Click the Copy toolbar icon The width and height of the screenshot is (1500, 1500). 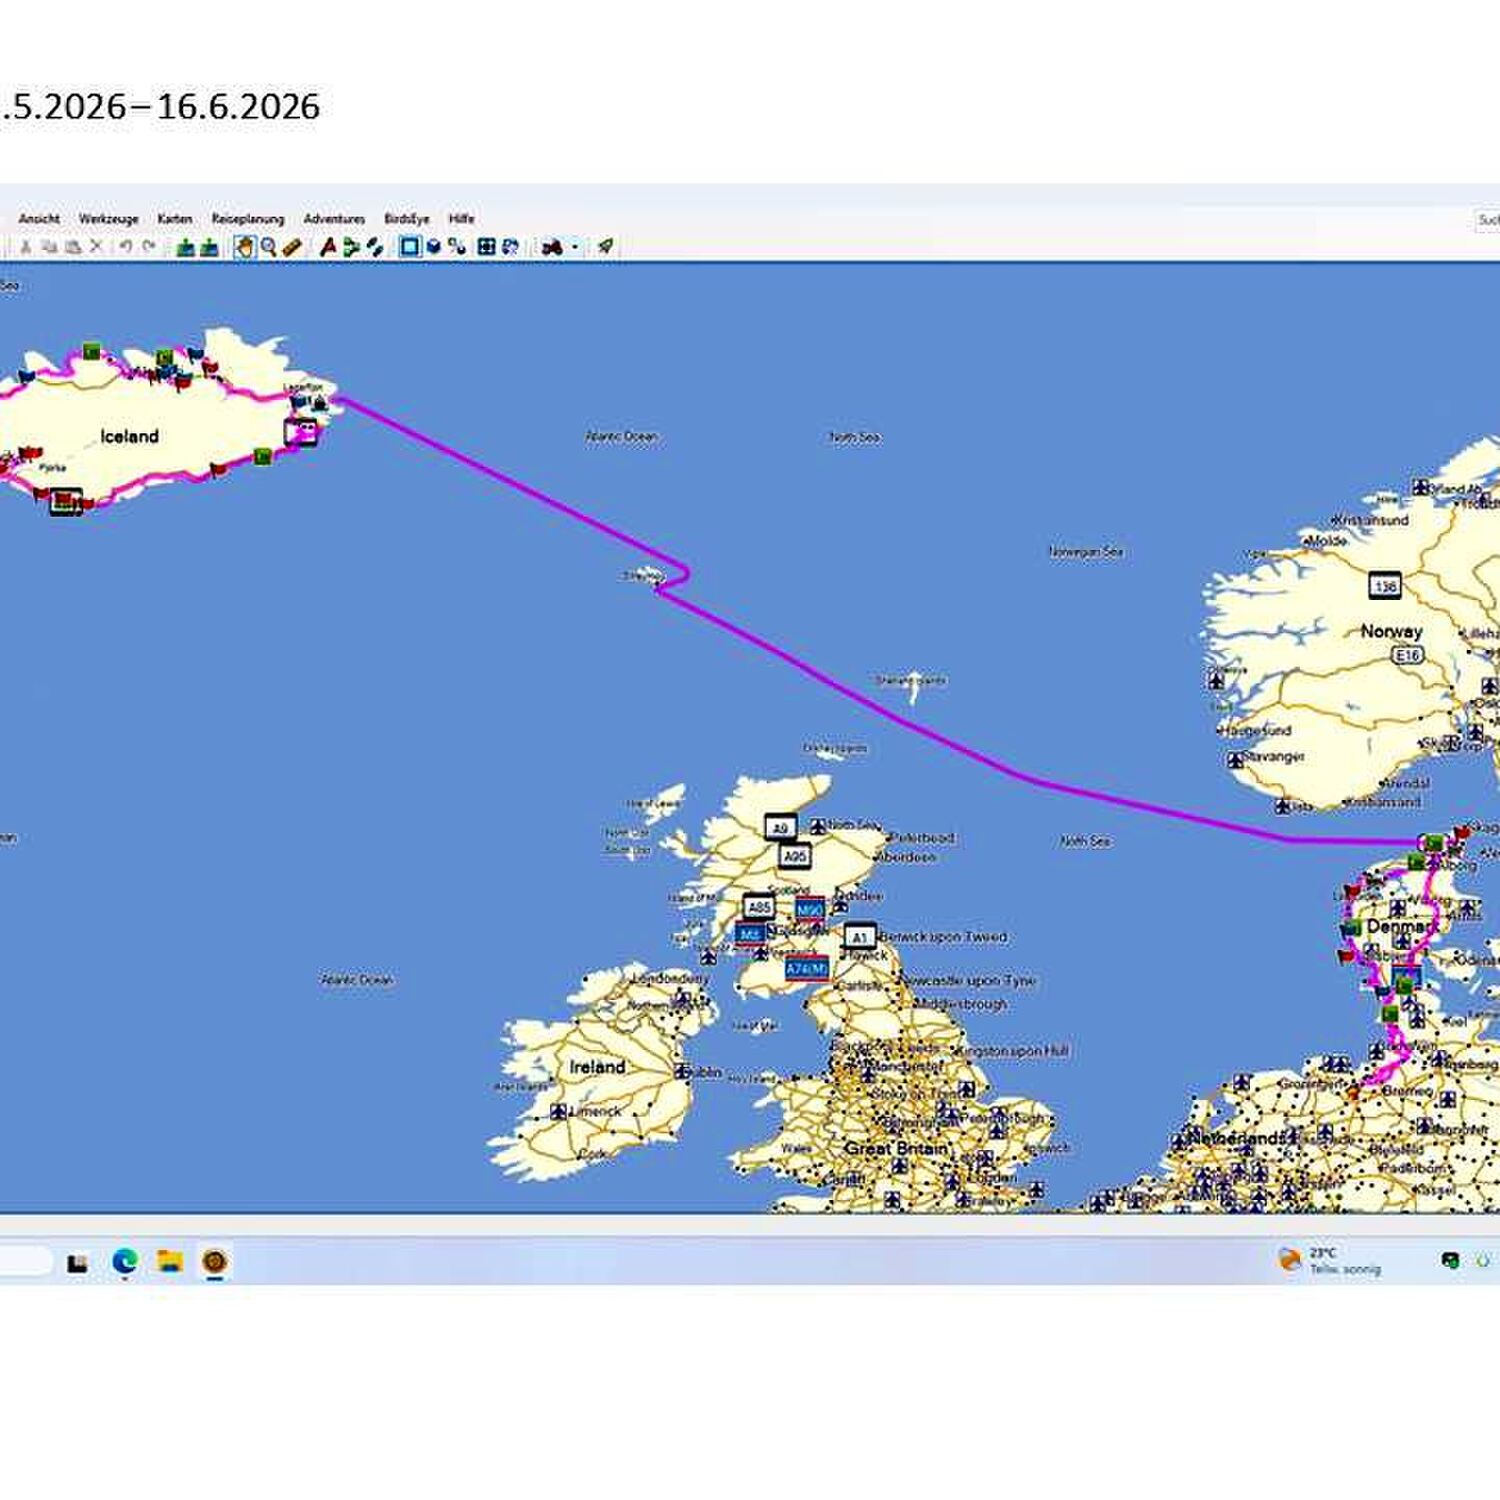tap(49, 246)
